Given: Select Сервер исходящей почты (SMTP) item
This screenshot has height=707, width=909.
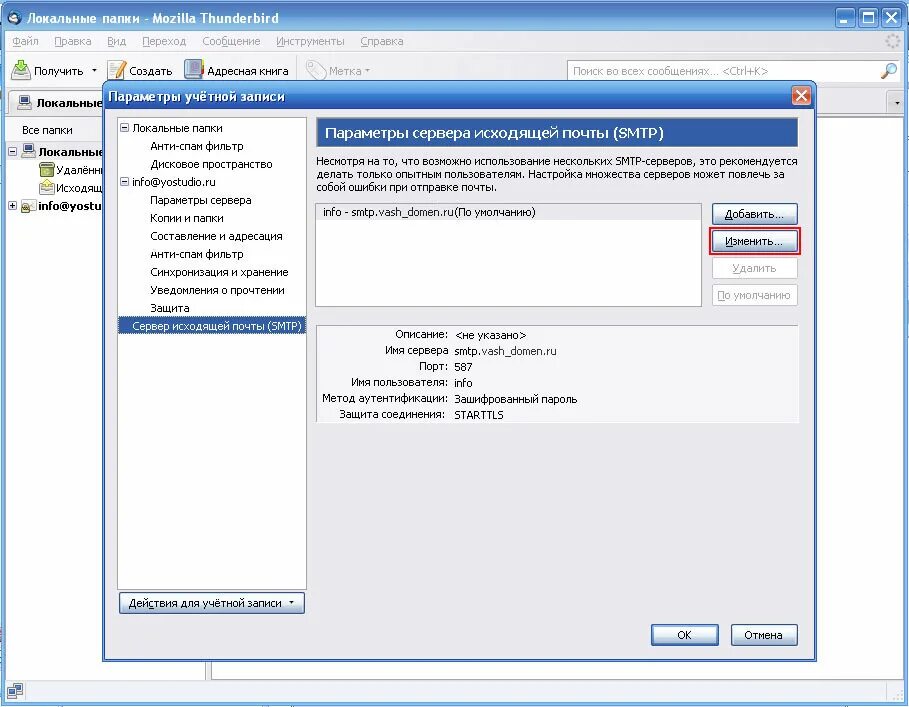Looking at the screenshot, I should [x=212, y=326].
